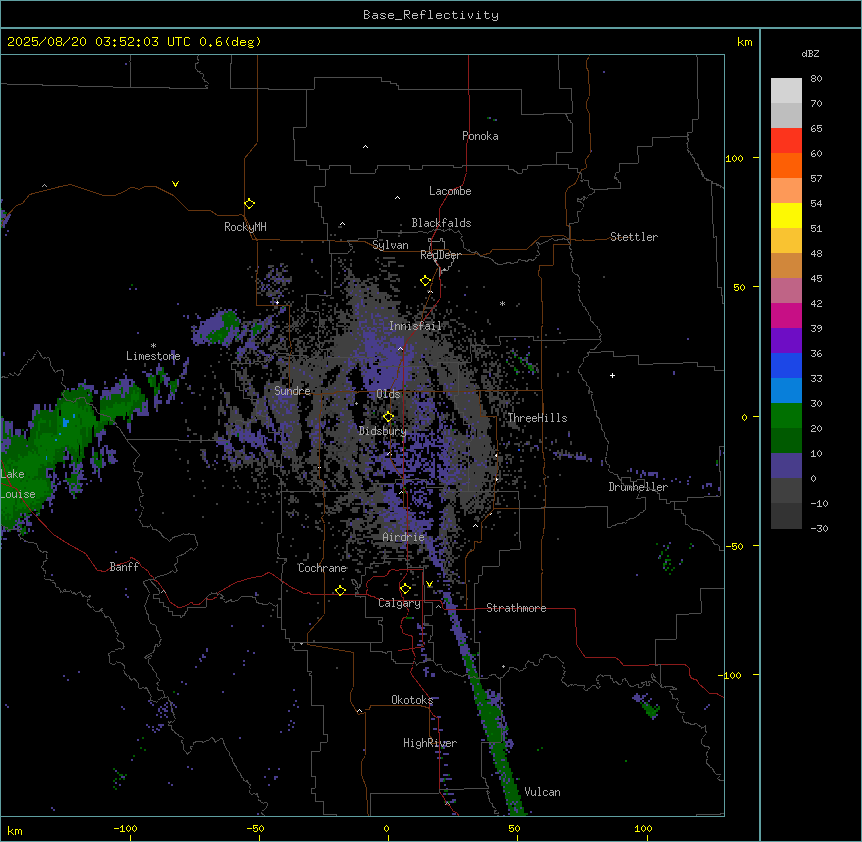Pick the bright yellow 51-54 dBZ swatch

[786, 215]
